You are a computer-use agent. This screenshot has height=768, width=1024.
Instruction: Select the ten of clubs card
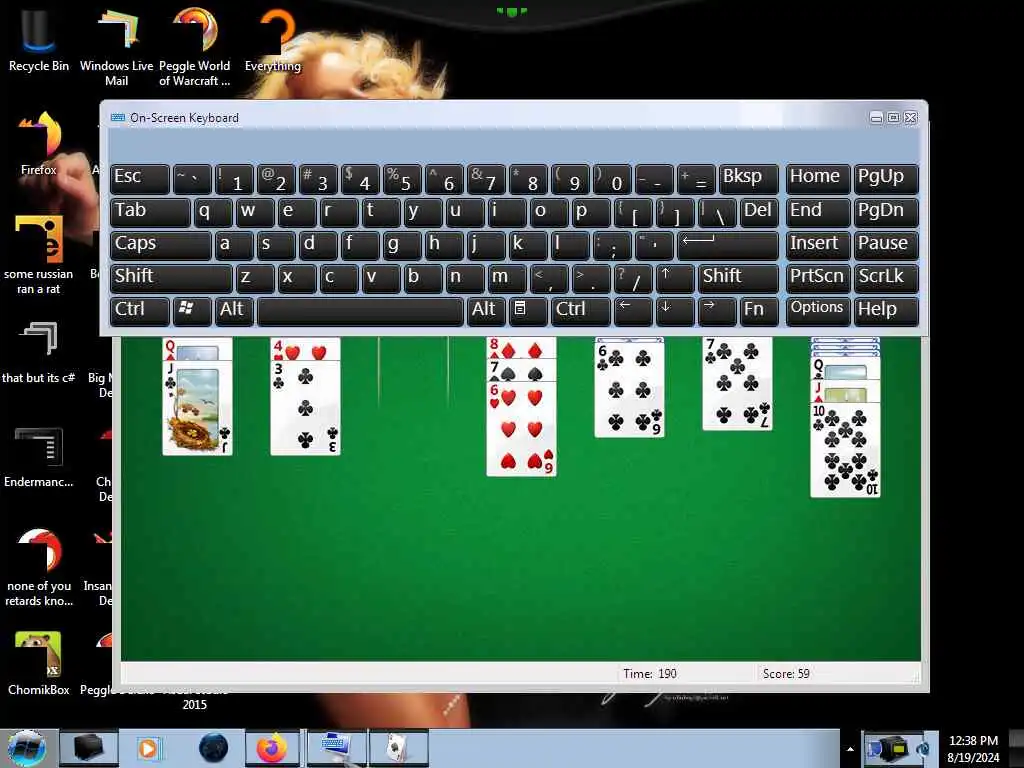tap(845, 451)
